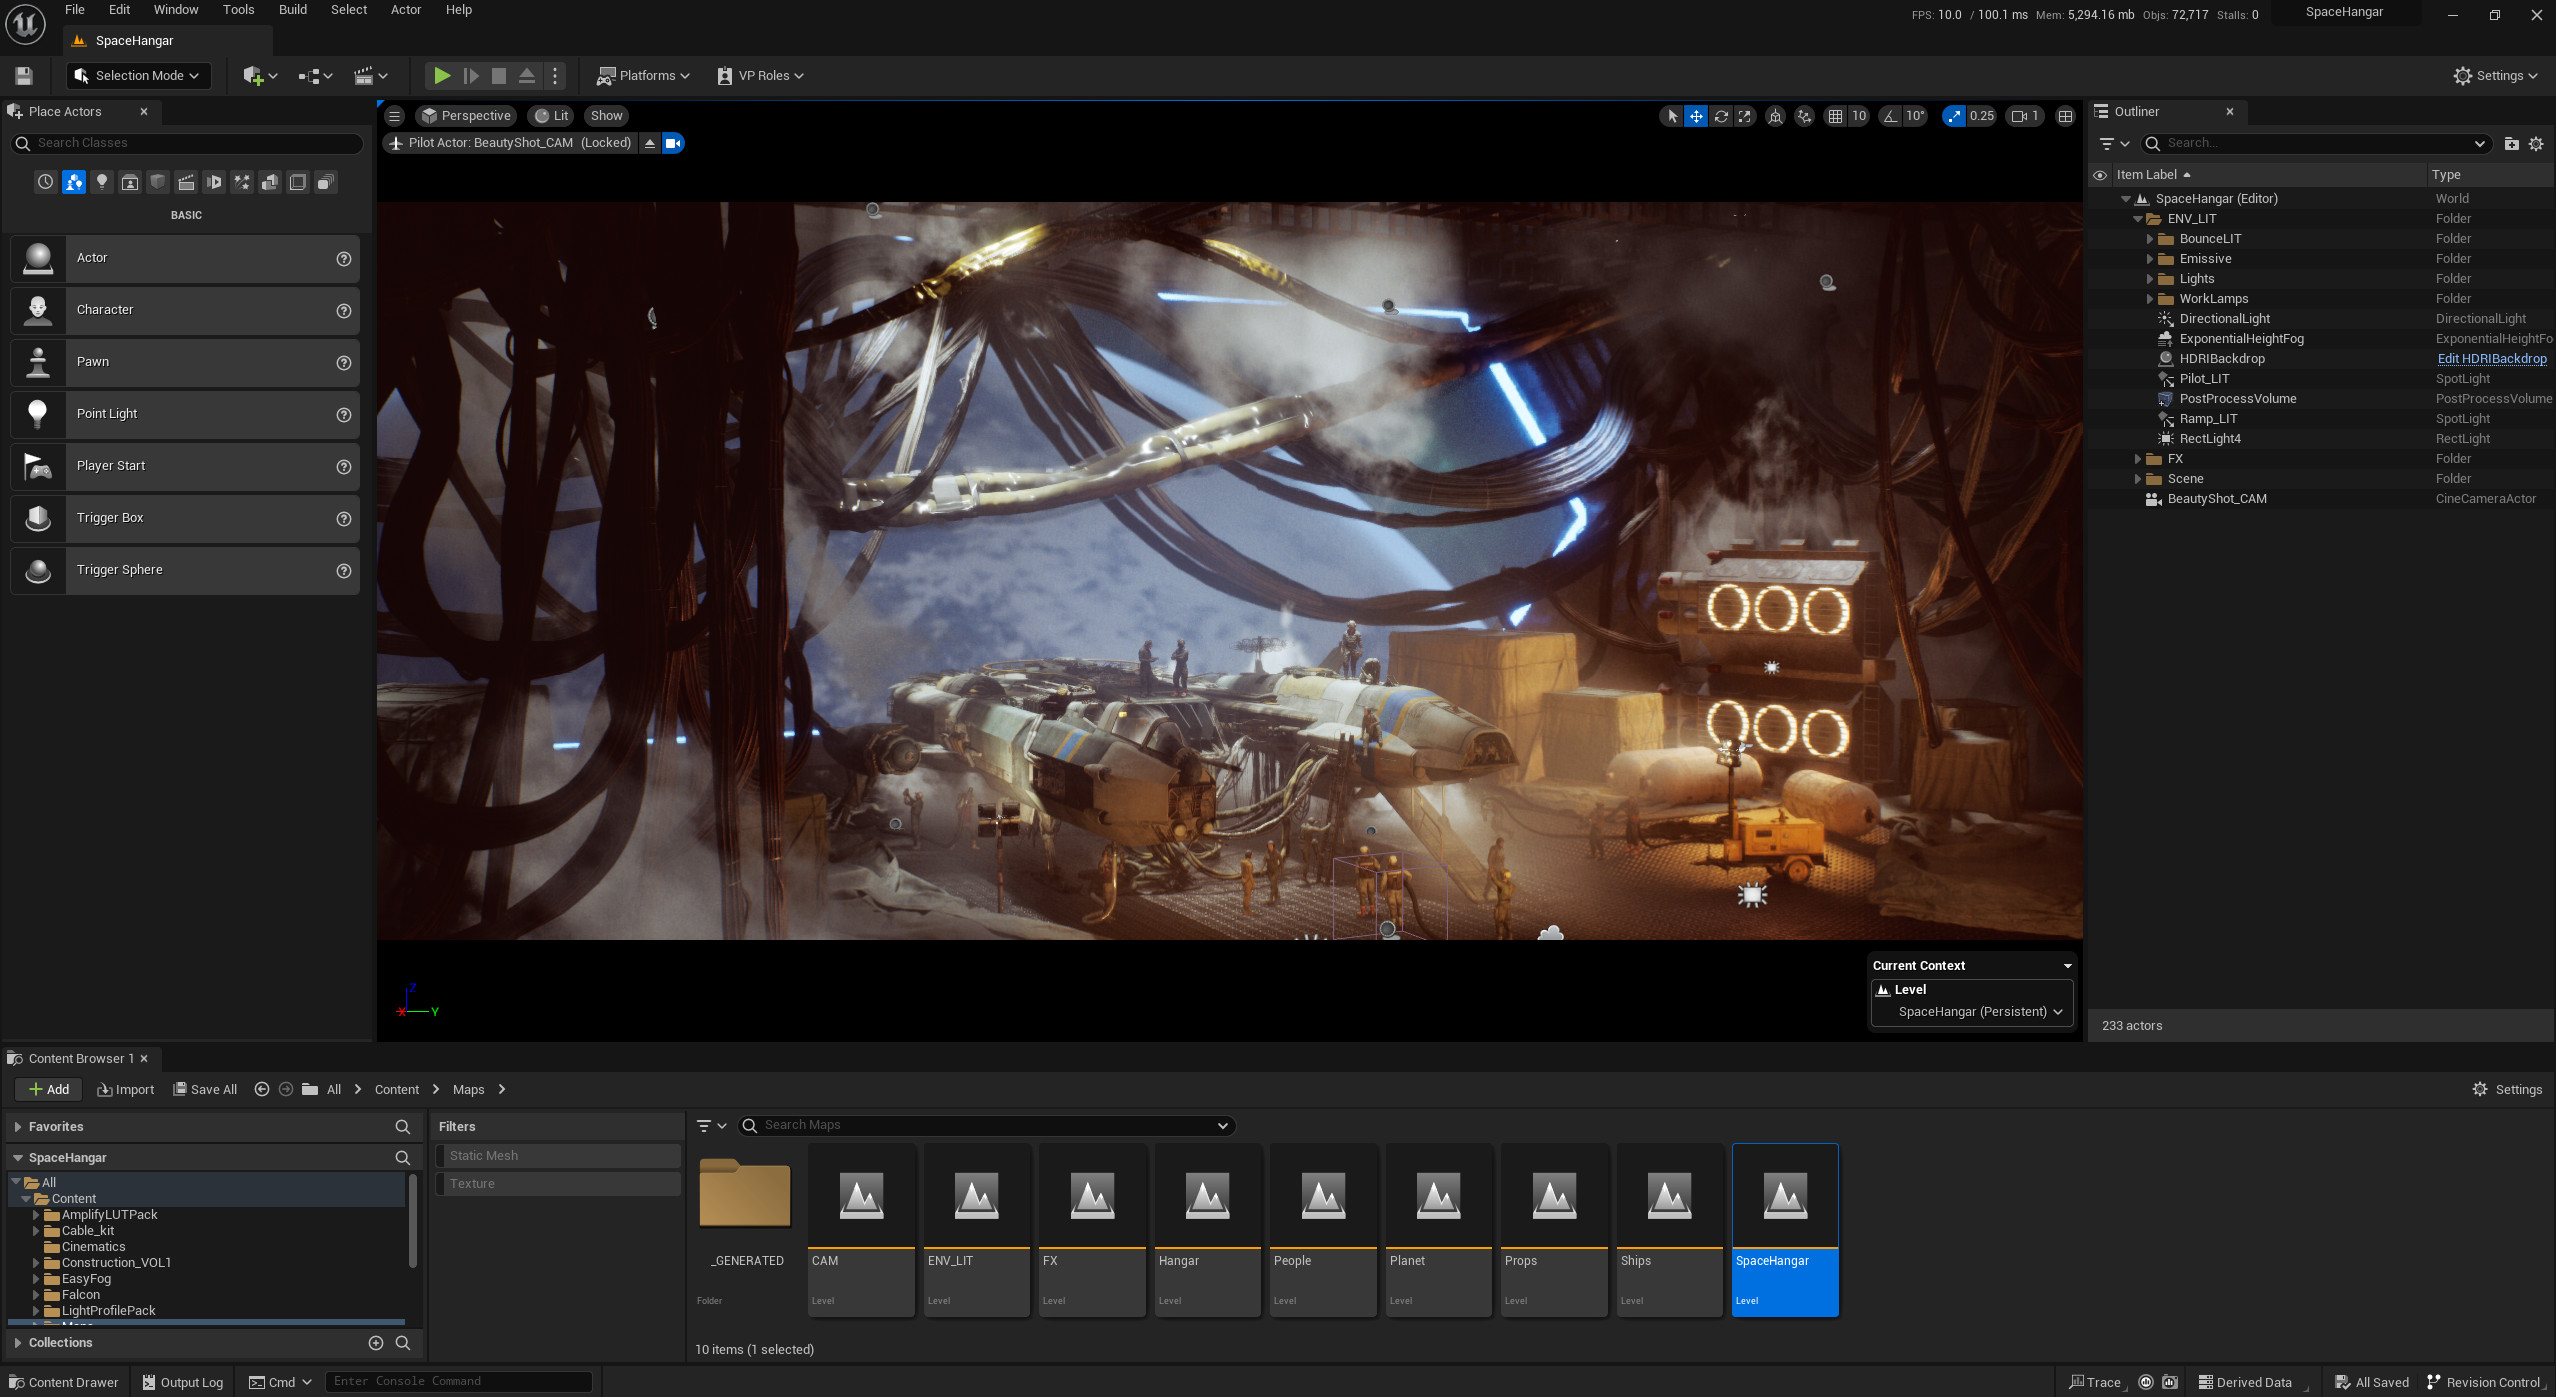This screenshot has height=1397, width=2556.
Task: Toggle the Texture filter
Action: coord(558,1184)
